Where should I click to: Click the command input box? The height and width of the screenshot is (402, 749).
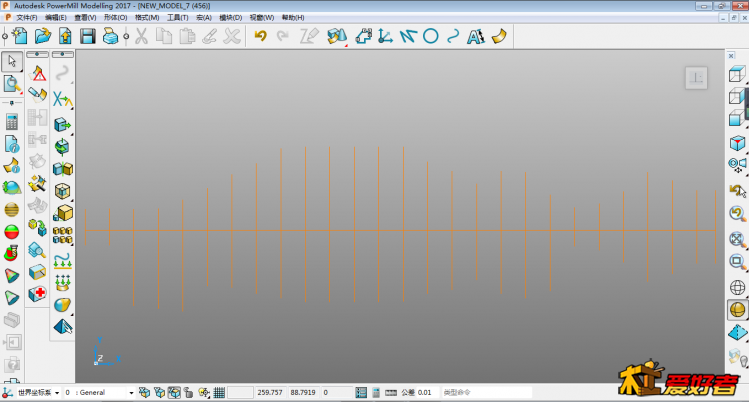[x=487, y=392]
